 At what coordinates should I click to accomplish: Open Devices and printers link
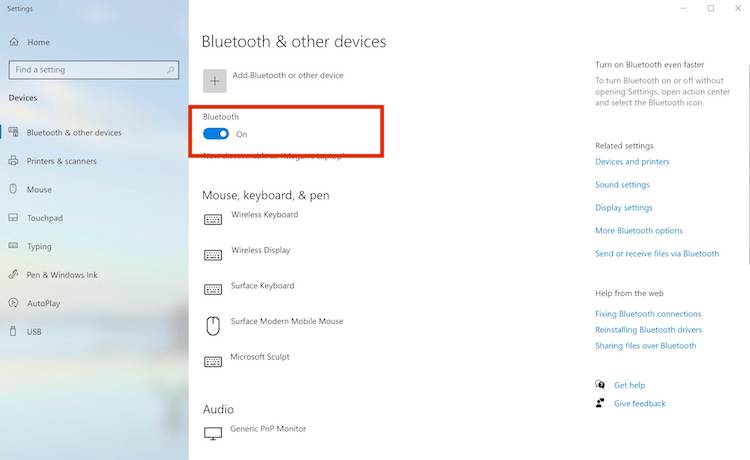(632, 162)
